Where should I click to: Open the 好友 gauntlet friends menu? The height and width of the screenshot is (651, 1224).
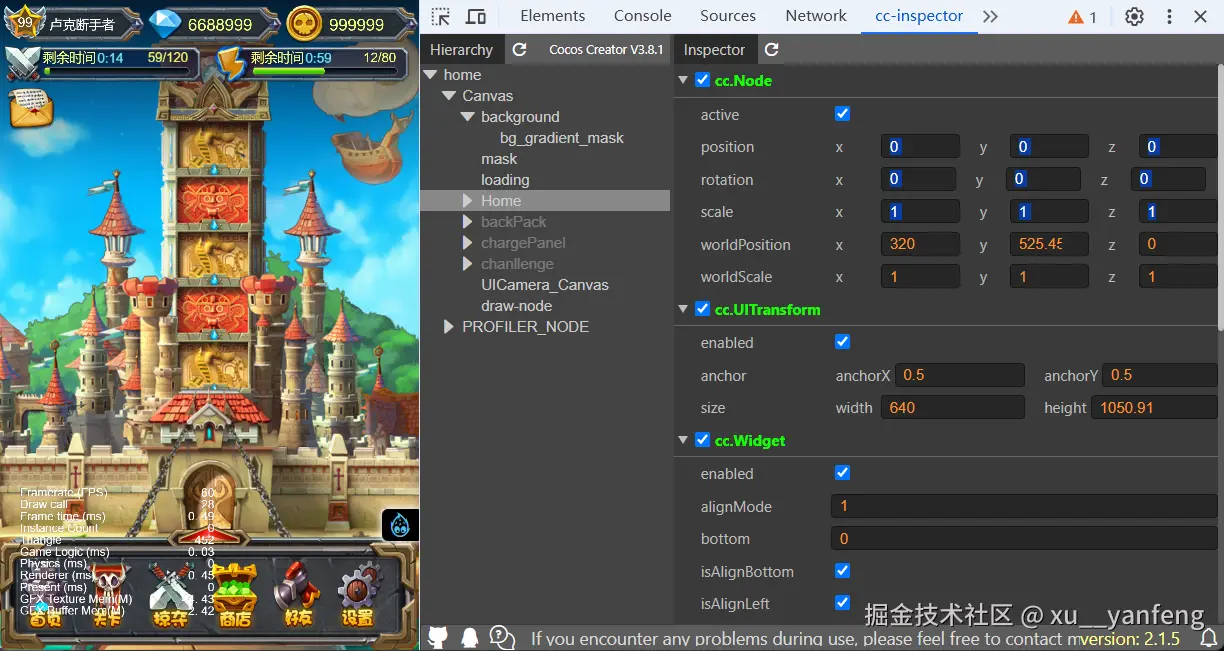298,593
